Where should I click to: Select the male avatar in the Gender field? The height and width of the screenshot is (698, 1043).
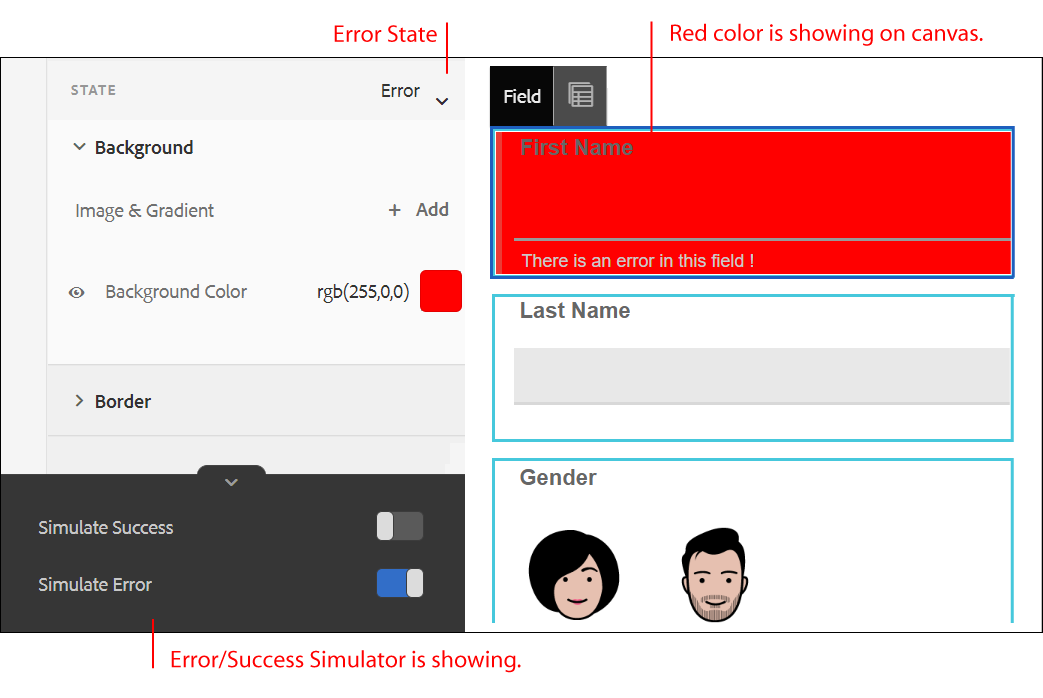(714, 573)
